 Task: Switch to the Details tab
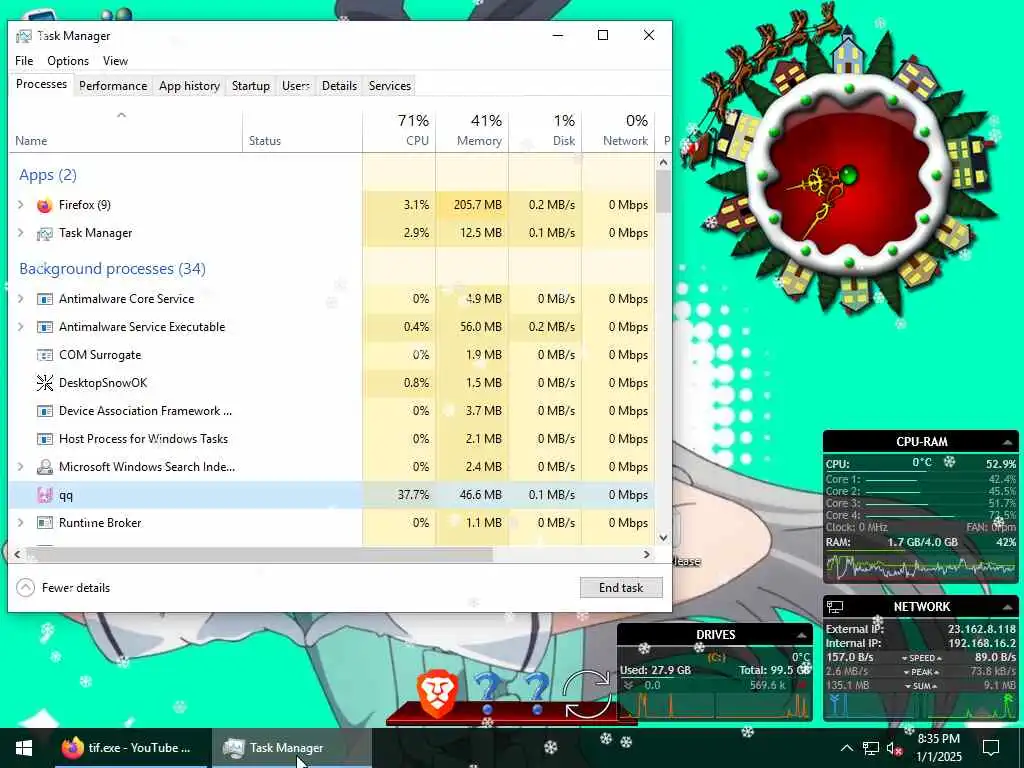click(340, 86)
